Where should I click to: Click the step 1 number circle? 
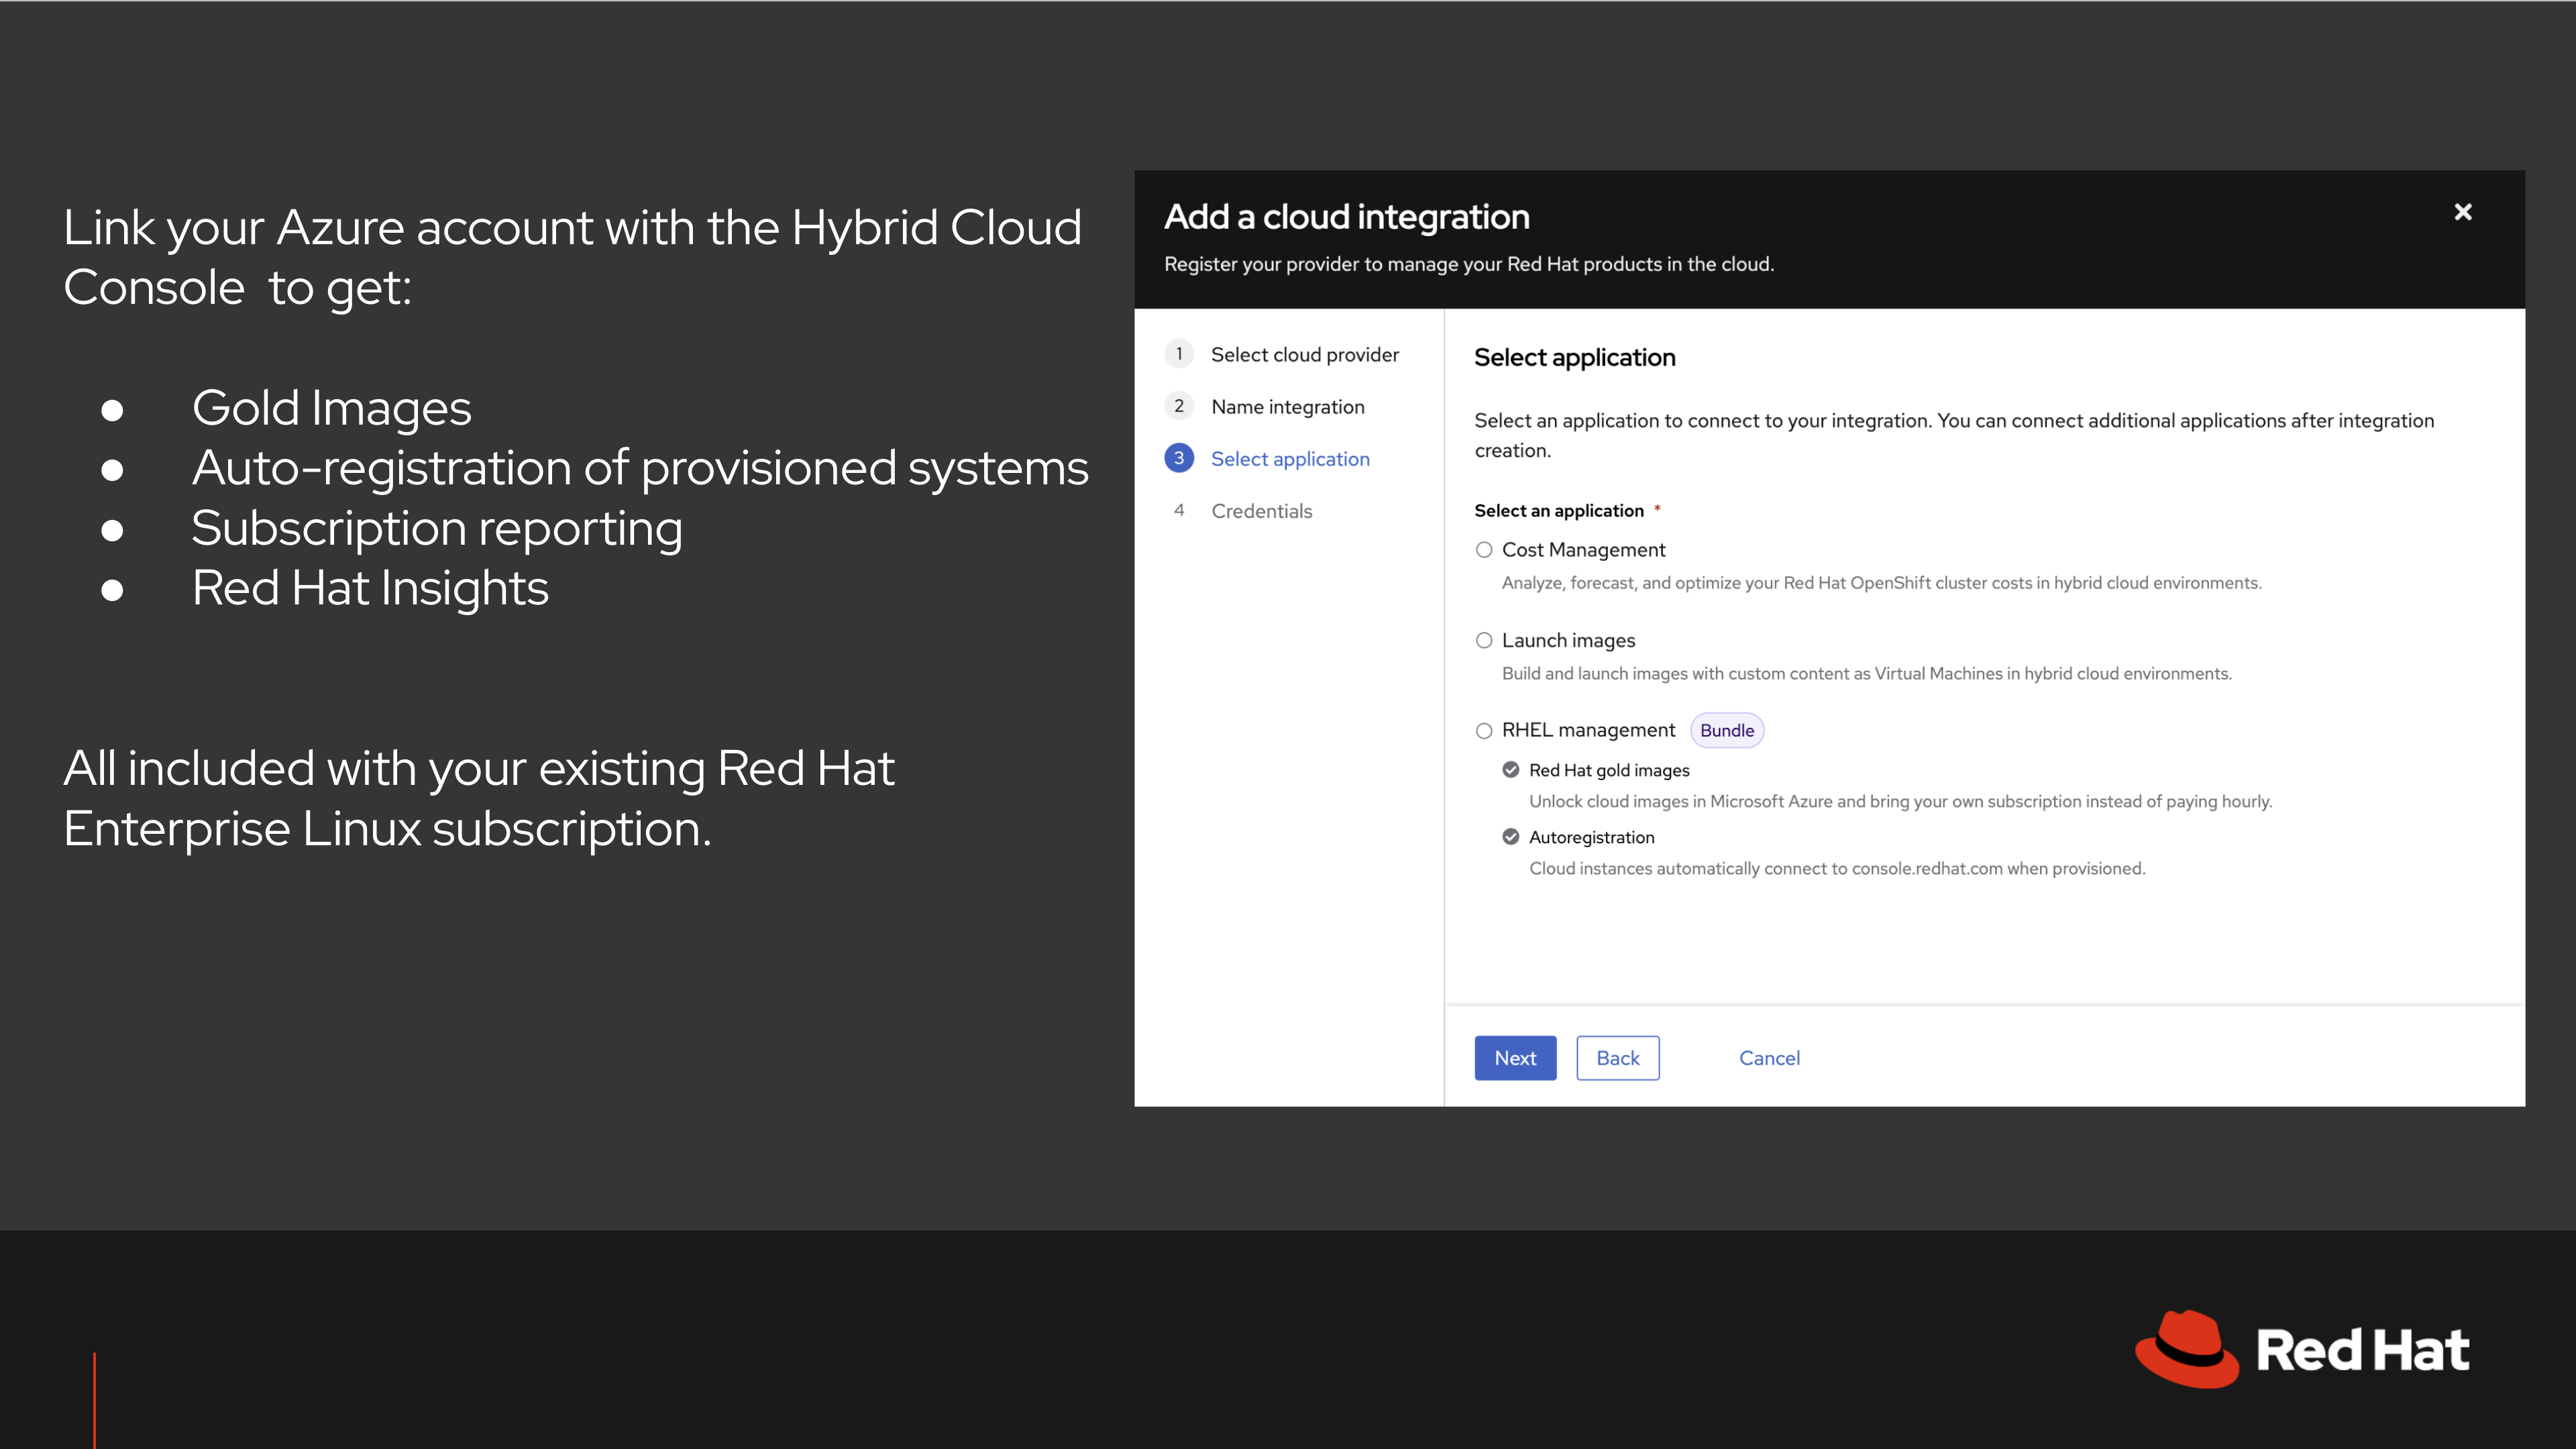click(1179, 354)
